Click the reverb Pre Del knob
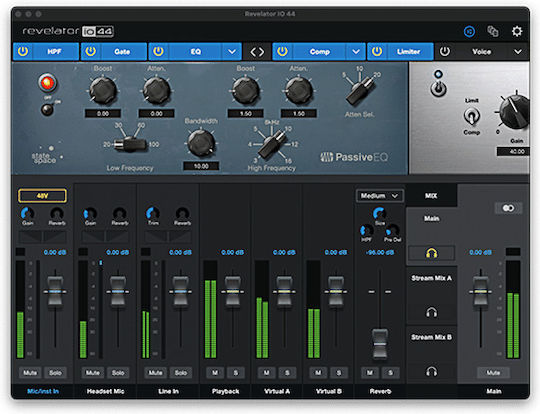 (393, 230)
